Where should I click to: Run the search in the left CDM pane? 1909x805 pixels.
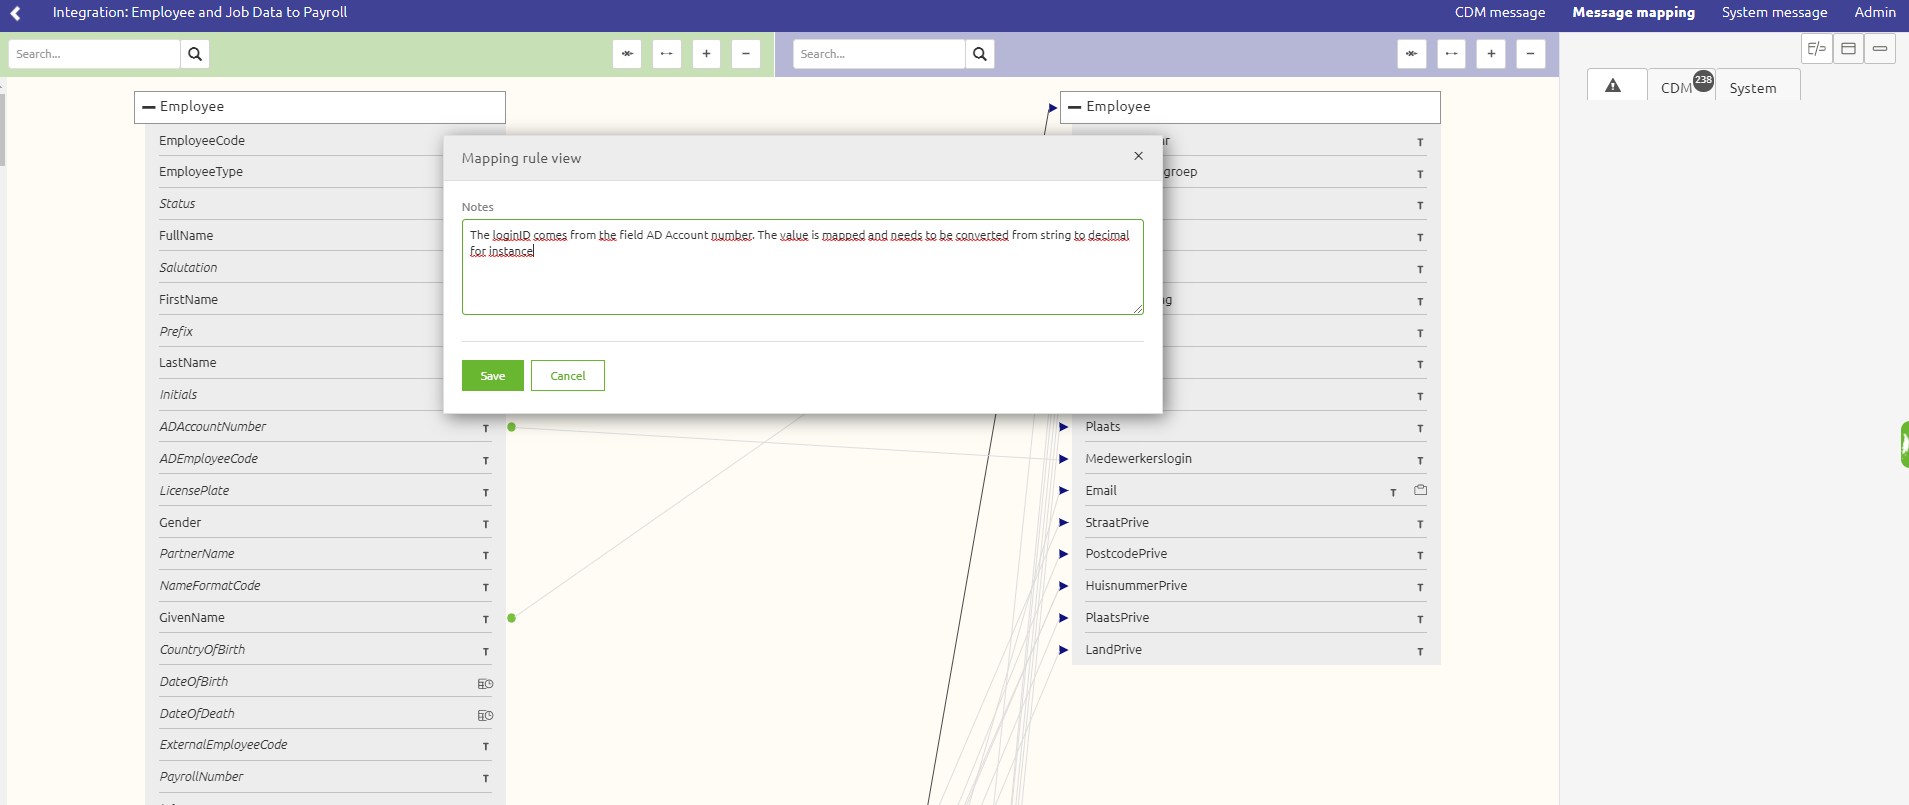click(x=195, y=54)
